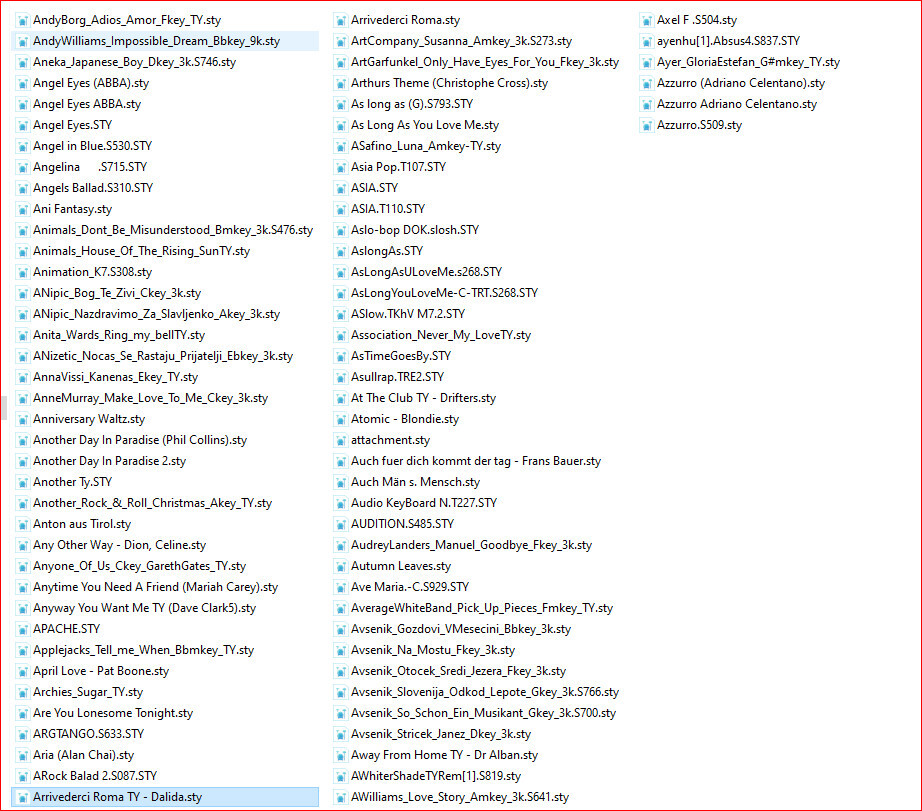
Task: Click the file icon for APACHE.STY
Action: pos(22,629)
